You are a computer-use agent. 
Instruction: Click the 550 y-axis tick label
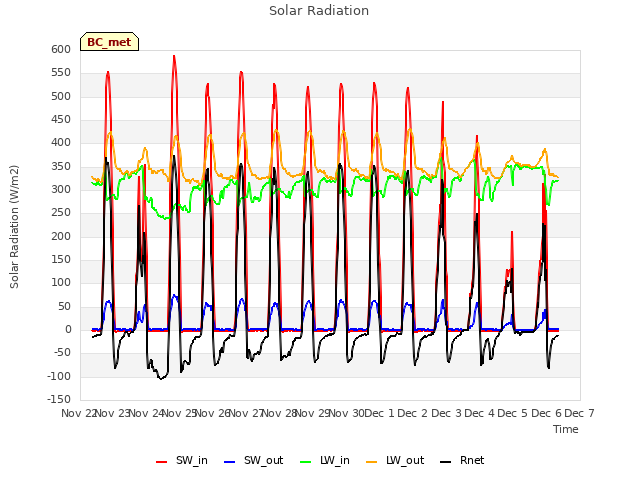61,73
